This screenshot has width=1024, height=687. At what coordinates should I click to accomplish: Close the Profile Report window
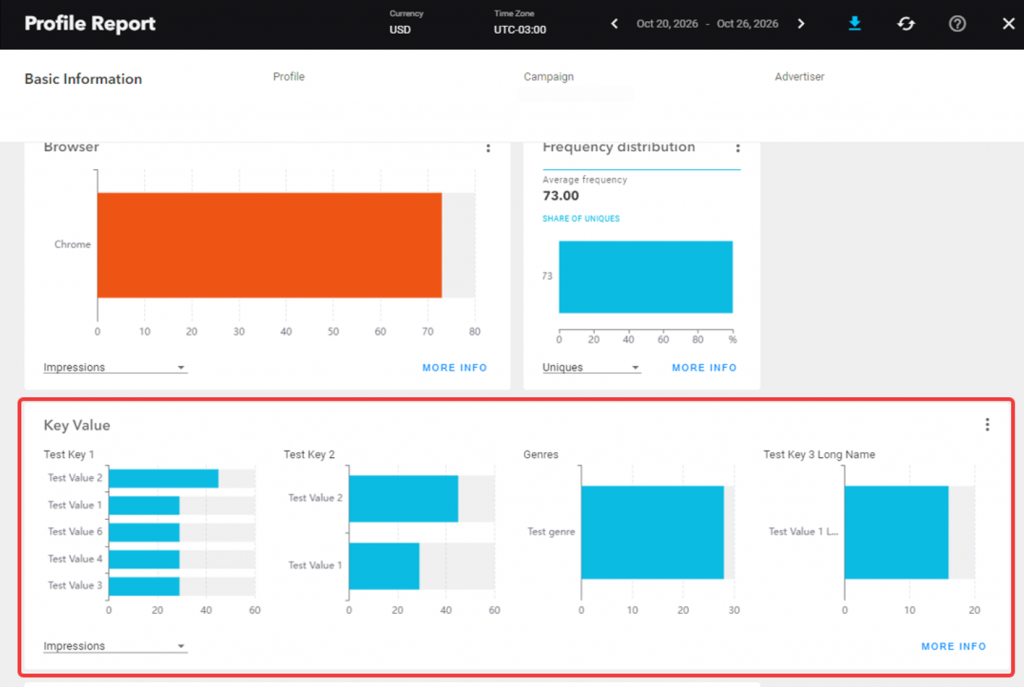[1008, 24]
